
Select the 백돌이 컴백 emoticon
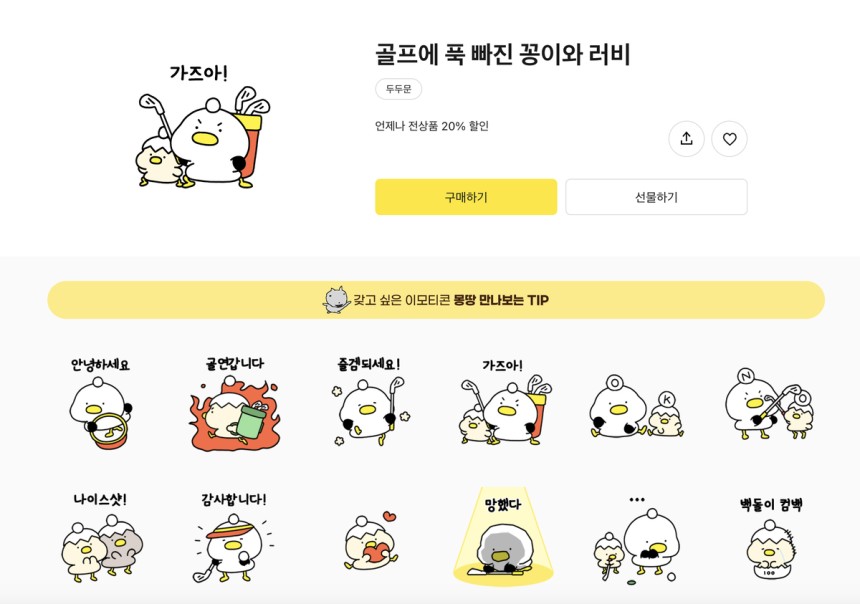click(x=770, y=538)
